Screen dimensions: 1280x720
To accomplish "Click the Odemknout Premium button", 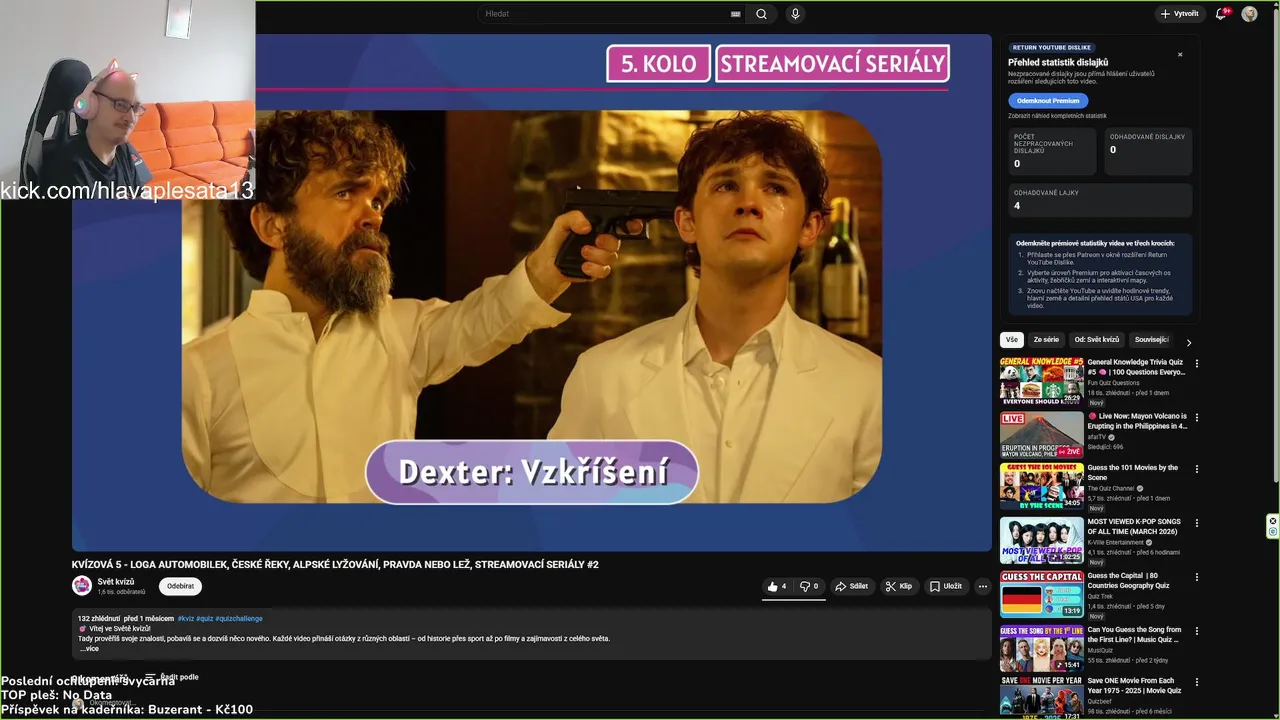I will 1048,100.
